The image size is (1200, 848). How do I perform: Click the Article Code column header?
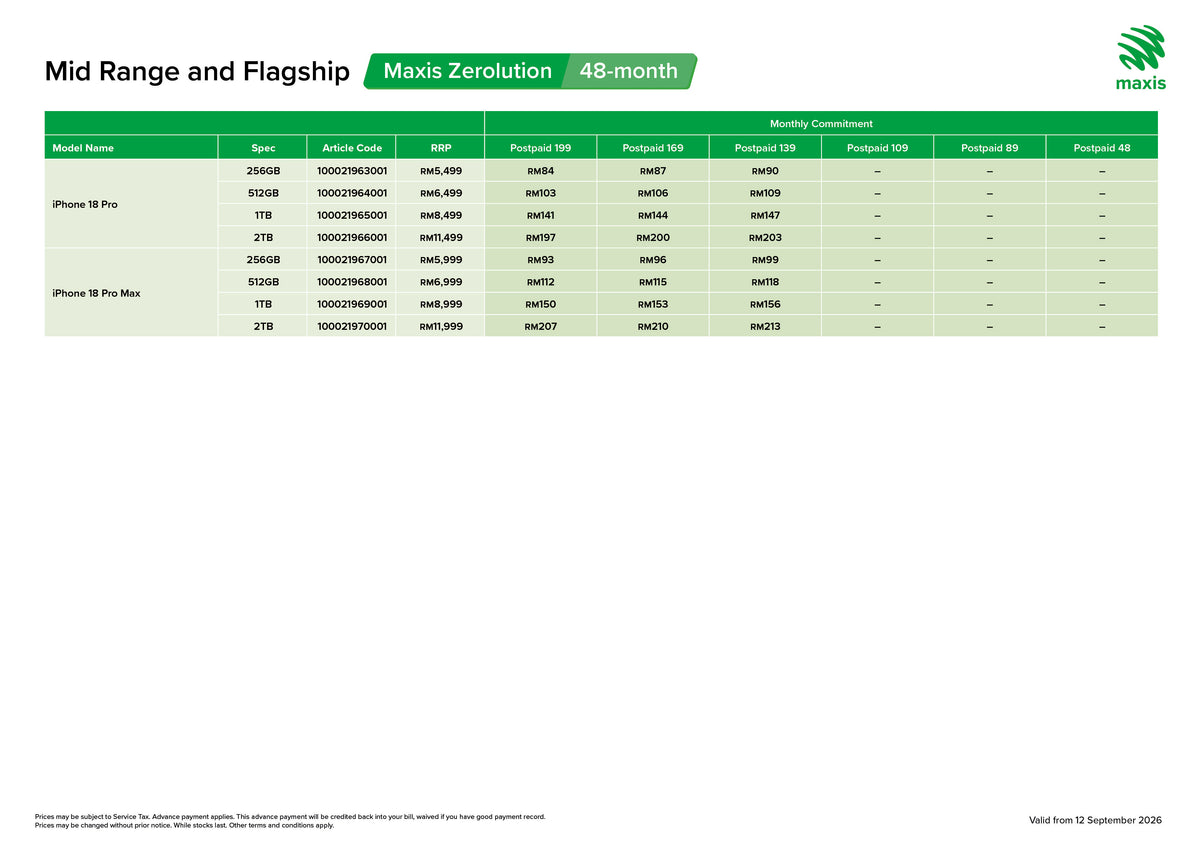[352, 148]
